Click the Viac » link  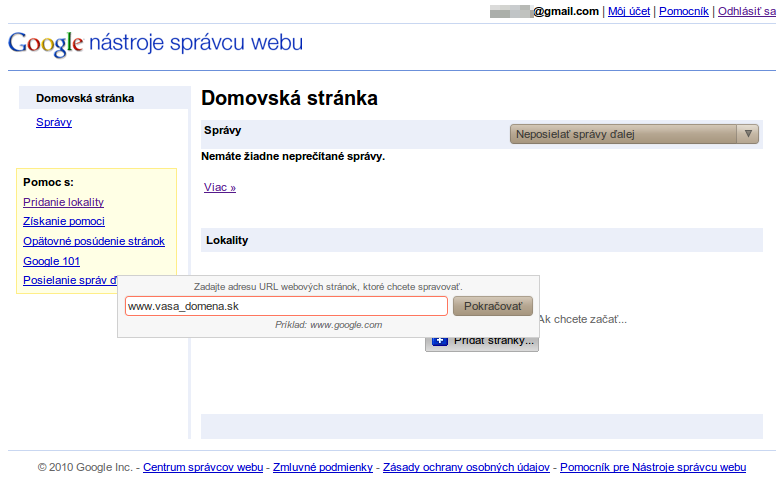[220, 187]
